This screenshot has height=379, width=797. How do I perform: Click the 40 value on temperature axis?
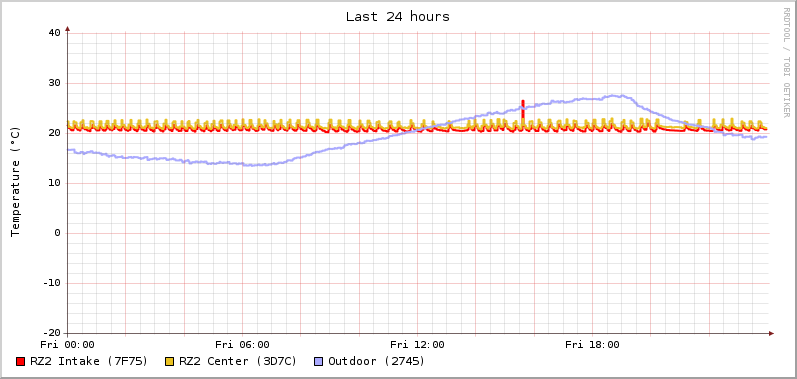coord(54,33)
